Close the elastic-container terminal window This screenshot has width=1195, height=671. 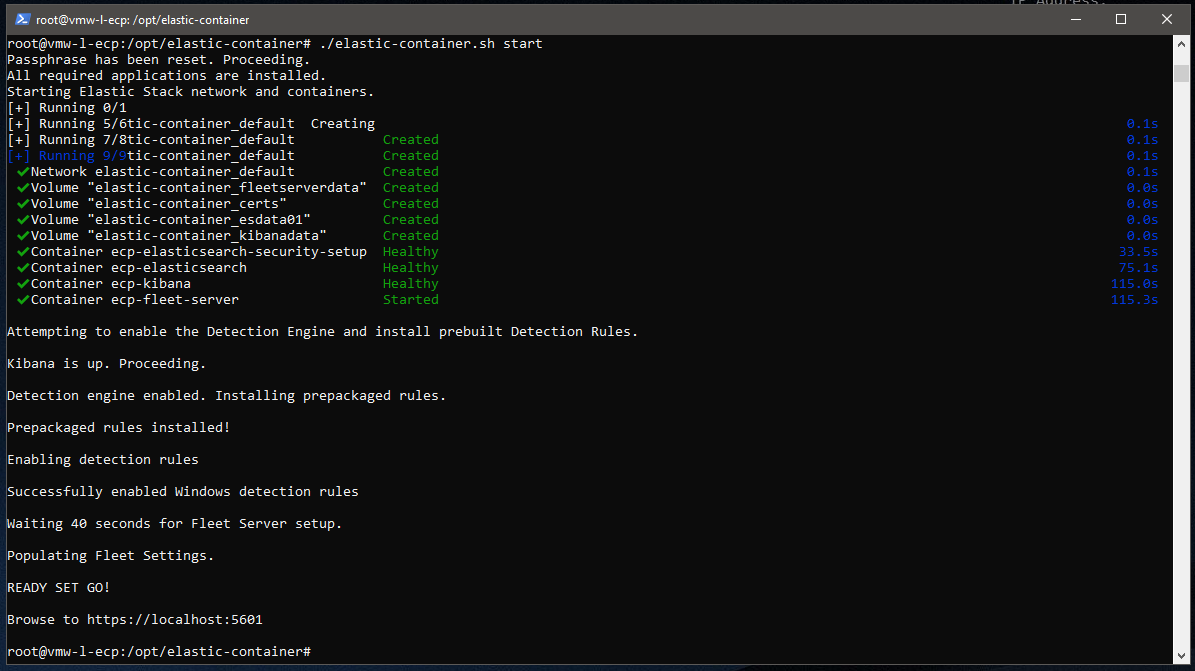click(x=1166, y=19)
